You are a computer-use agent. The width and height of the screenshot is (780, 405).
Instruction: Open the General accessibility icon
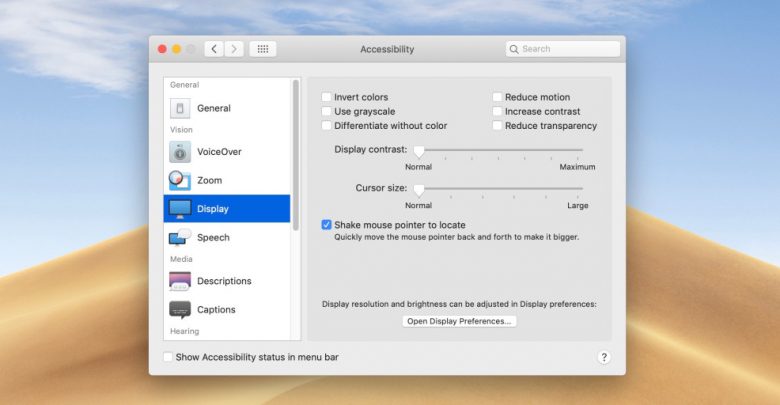tap(180, 108)
